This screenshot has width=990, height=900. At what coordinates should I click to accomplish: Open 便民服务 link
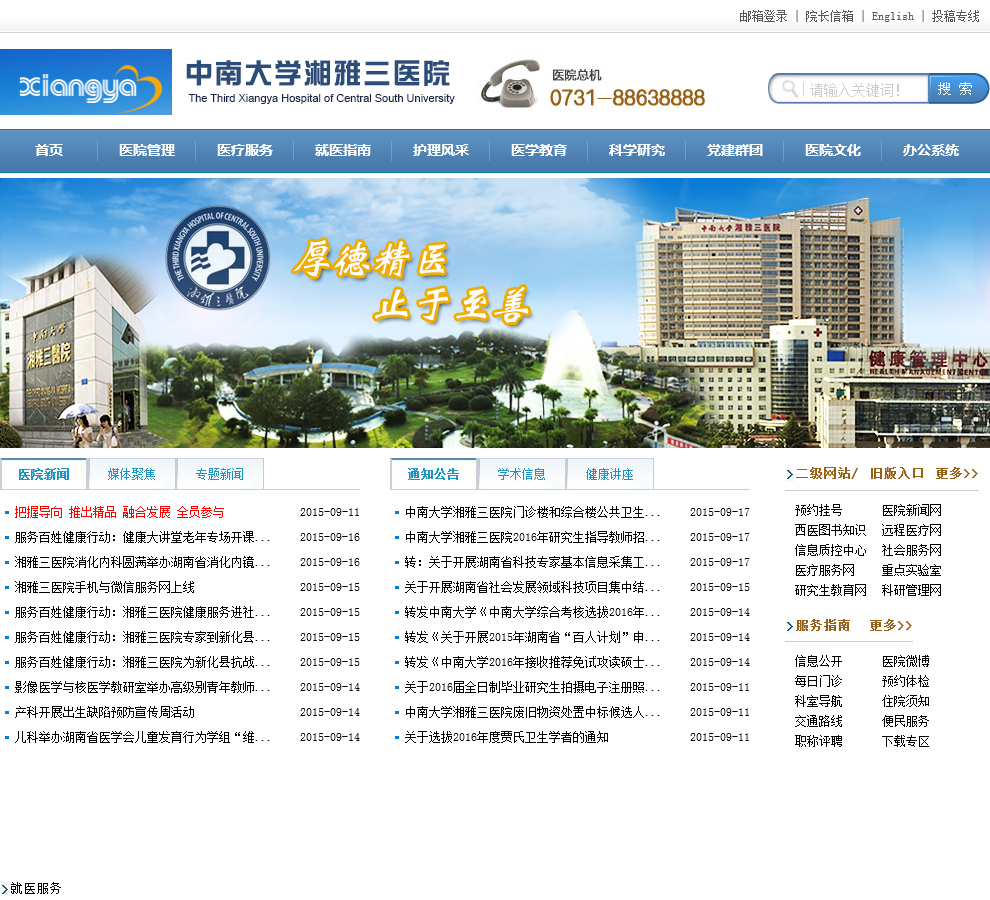point(905,722)
